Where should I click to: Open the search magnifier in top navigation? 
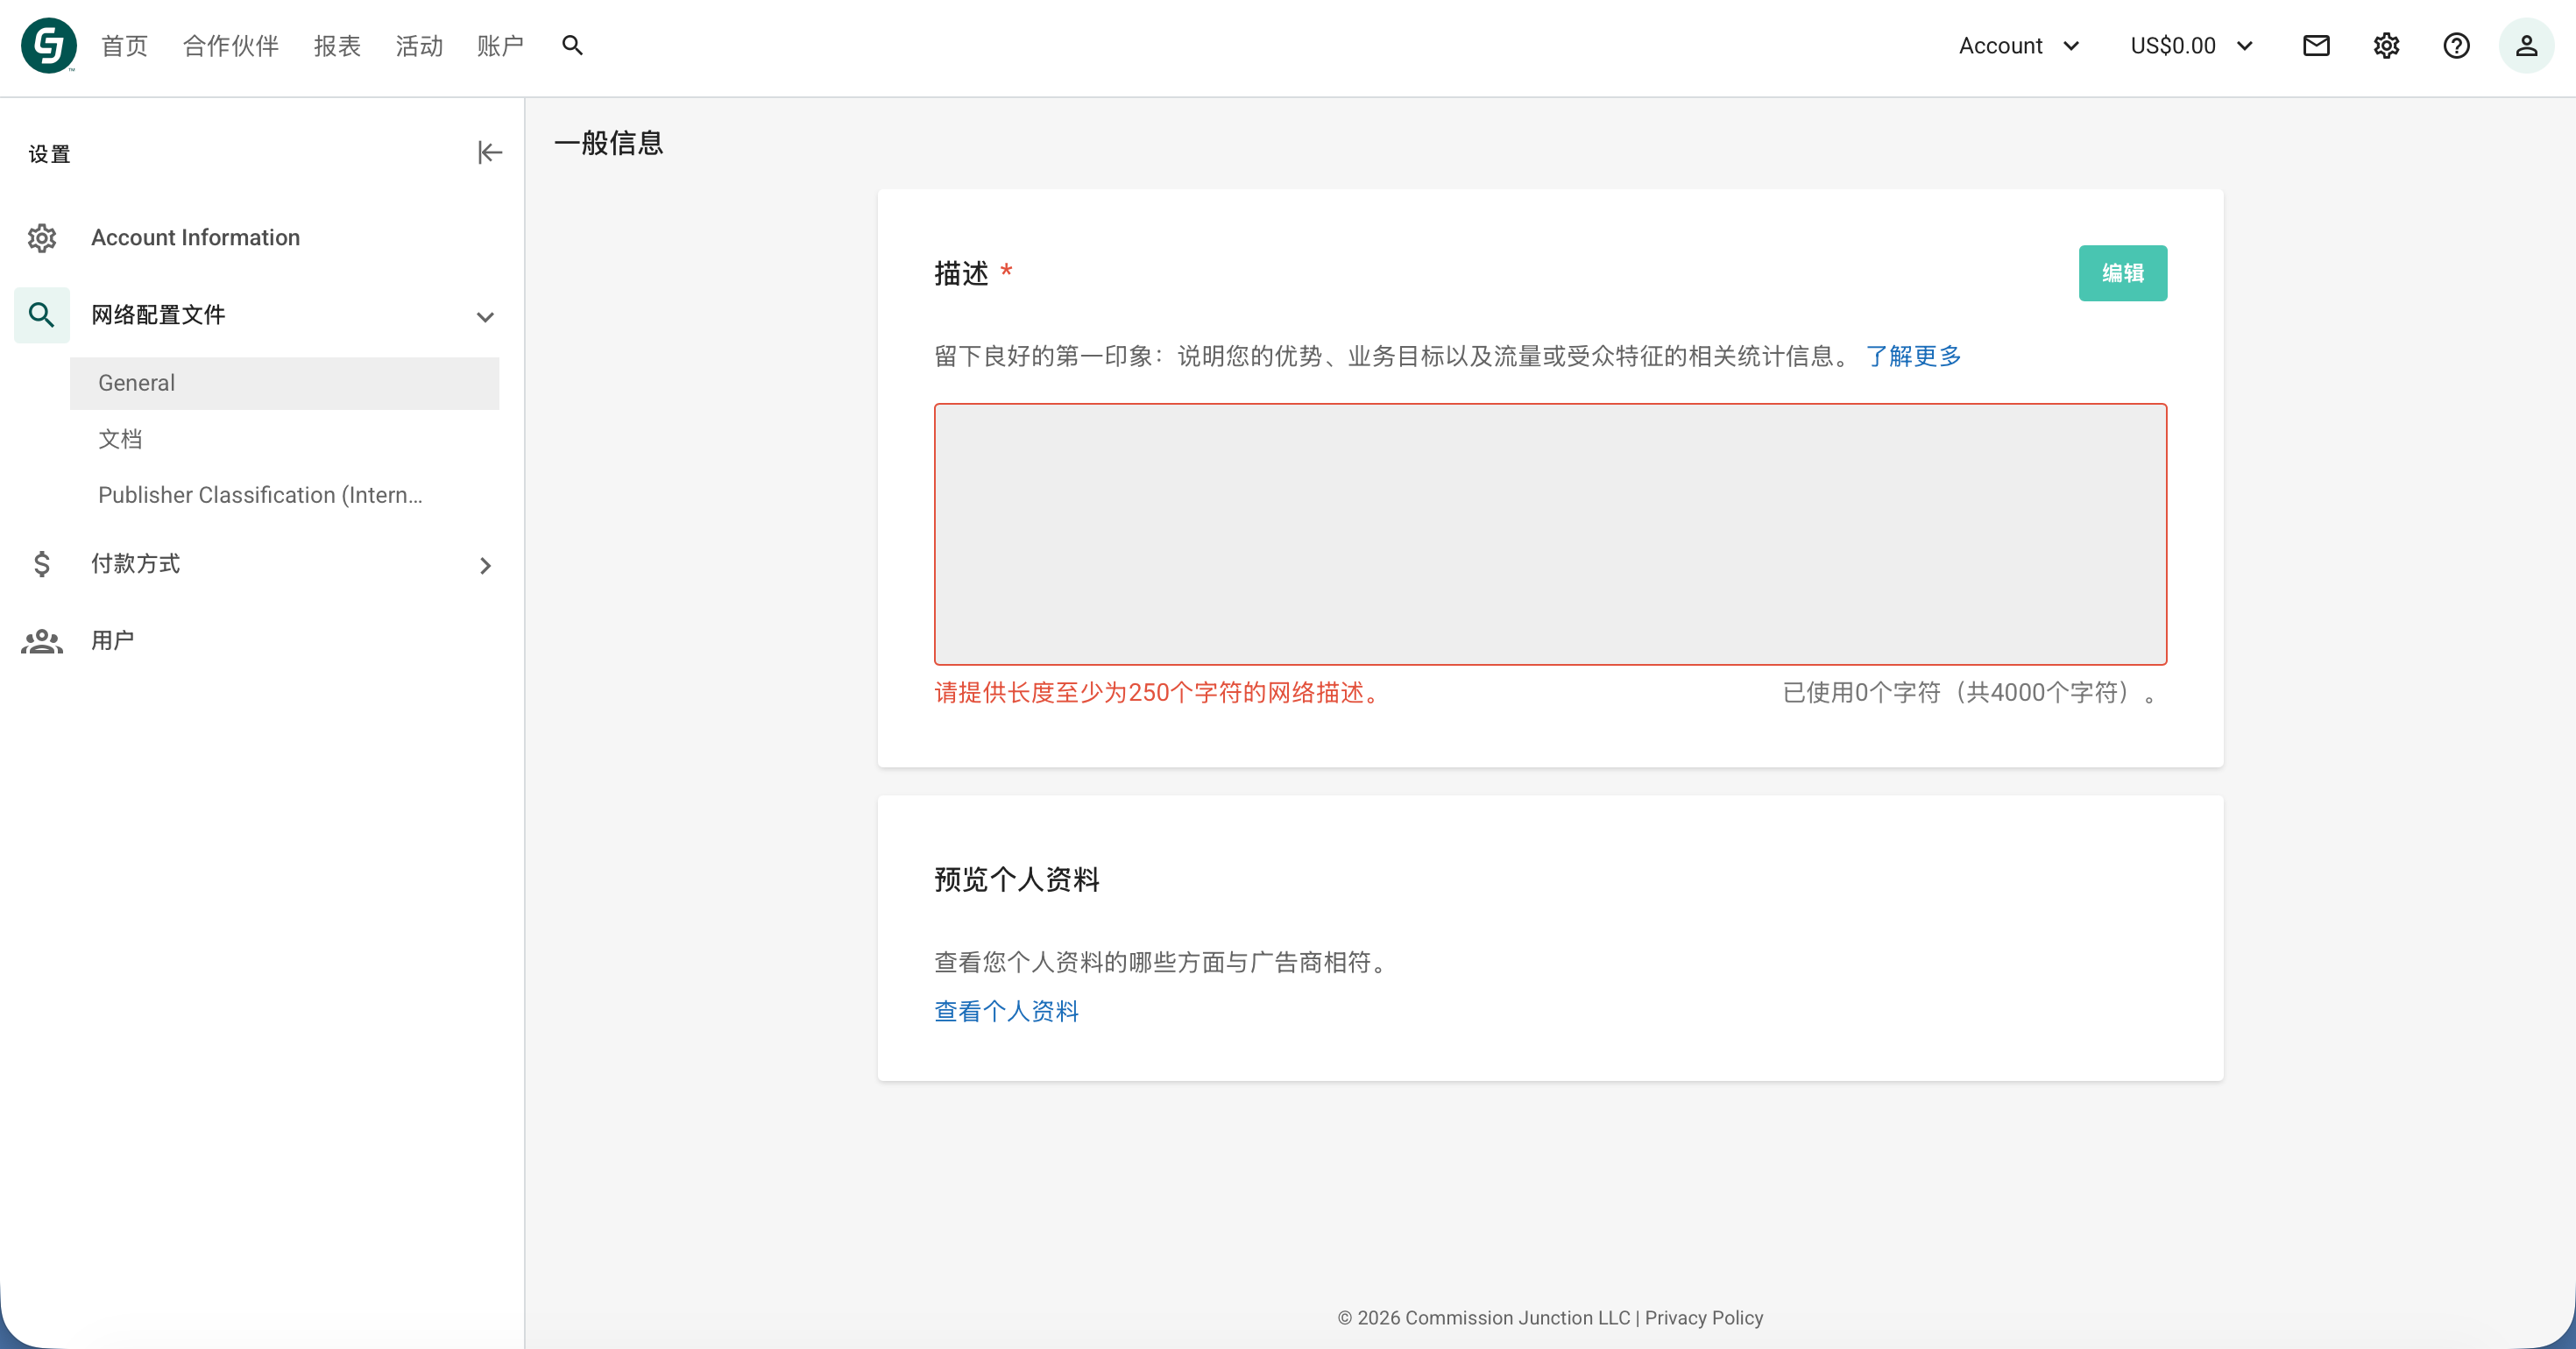coord(572,45)
